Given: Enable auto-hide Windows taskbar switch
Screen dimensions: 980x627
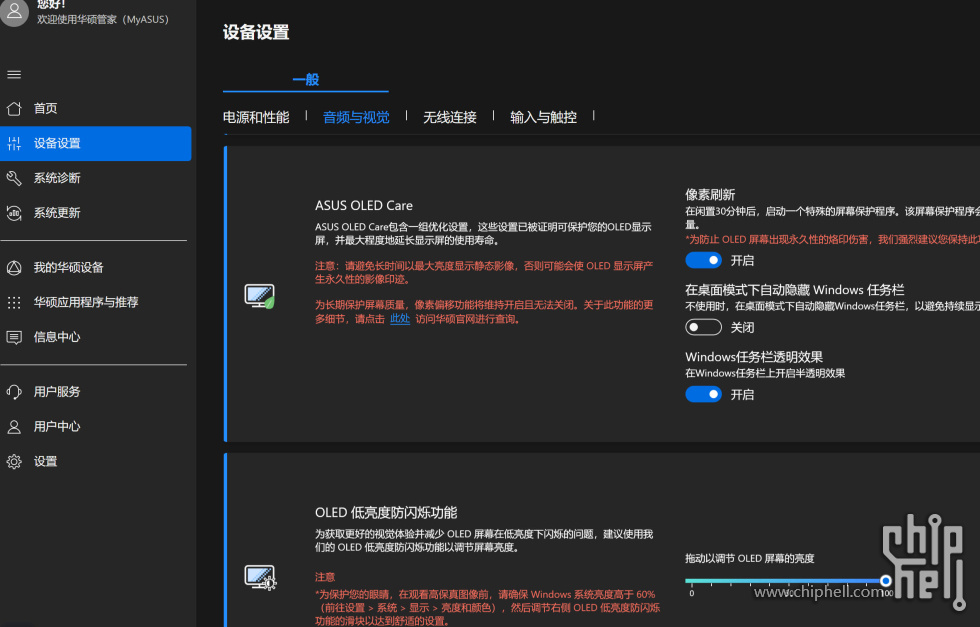Looking at the screenshot, I should coord(704,327).
